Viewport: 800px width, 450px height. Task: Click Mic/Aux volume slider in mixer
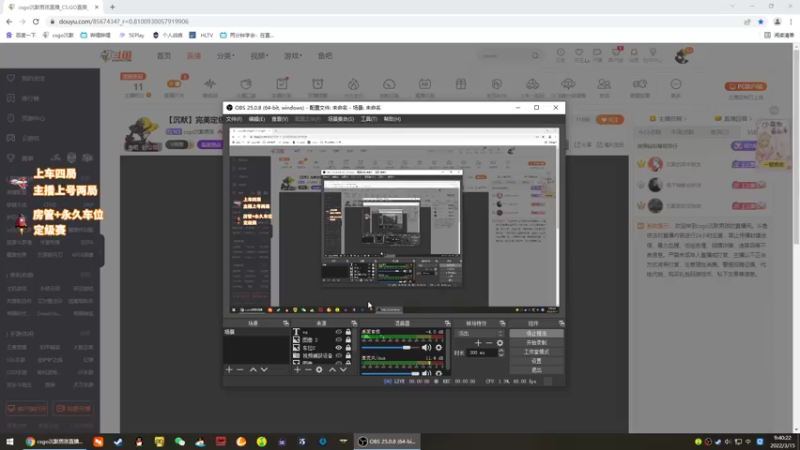pos(390,373)
